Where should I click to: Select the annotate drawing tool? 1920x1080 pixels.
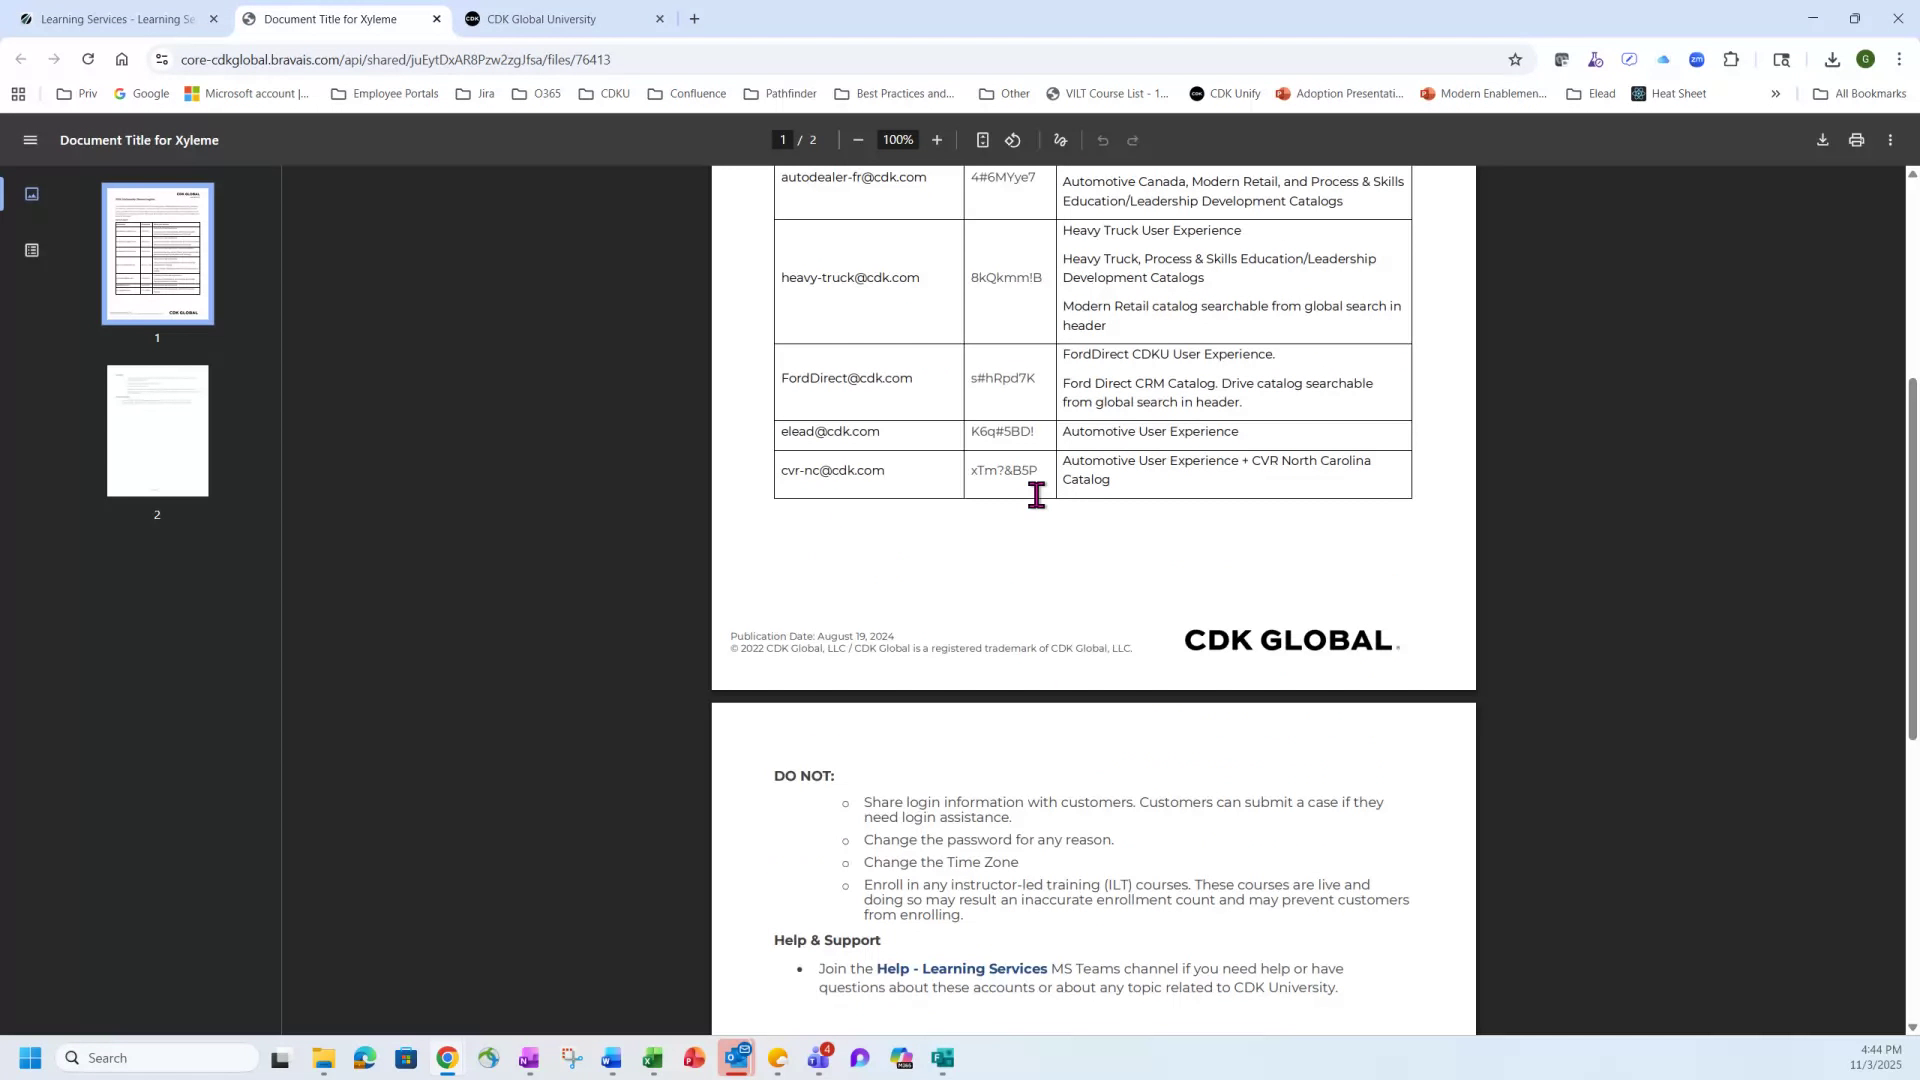[1060, 140]
